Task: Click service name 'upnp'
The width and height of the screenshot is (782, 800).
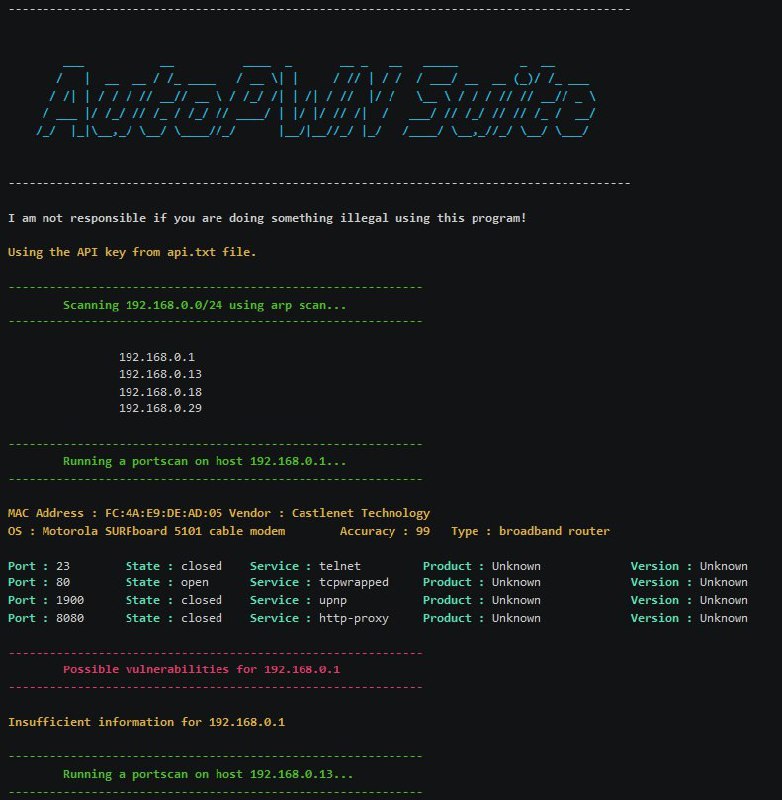Action: point(333,601)
